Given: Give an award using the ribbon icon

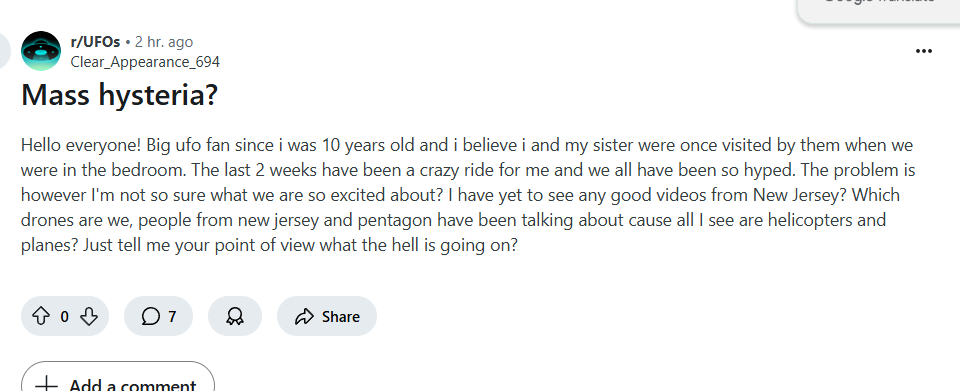Looking at the screenshot, I should click(234, 316).
